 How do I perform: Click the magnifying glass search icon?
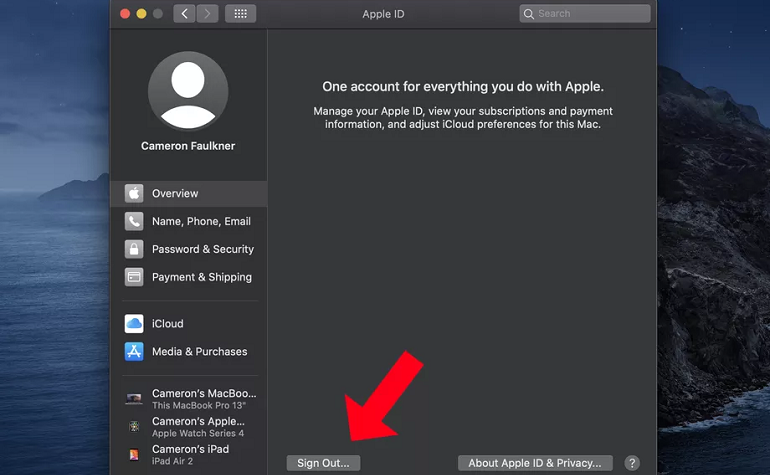tap(528, 14)
